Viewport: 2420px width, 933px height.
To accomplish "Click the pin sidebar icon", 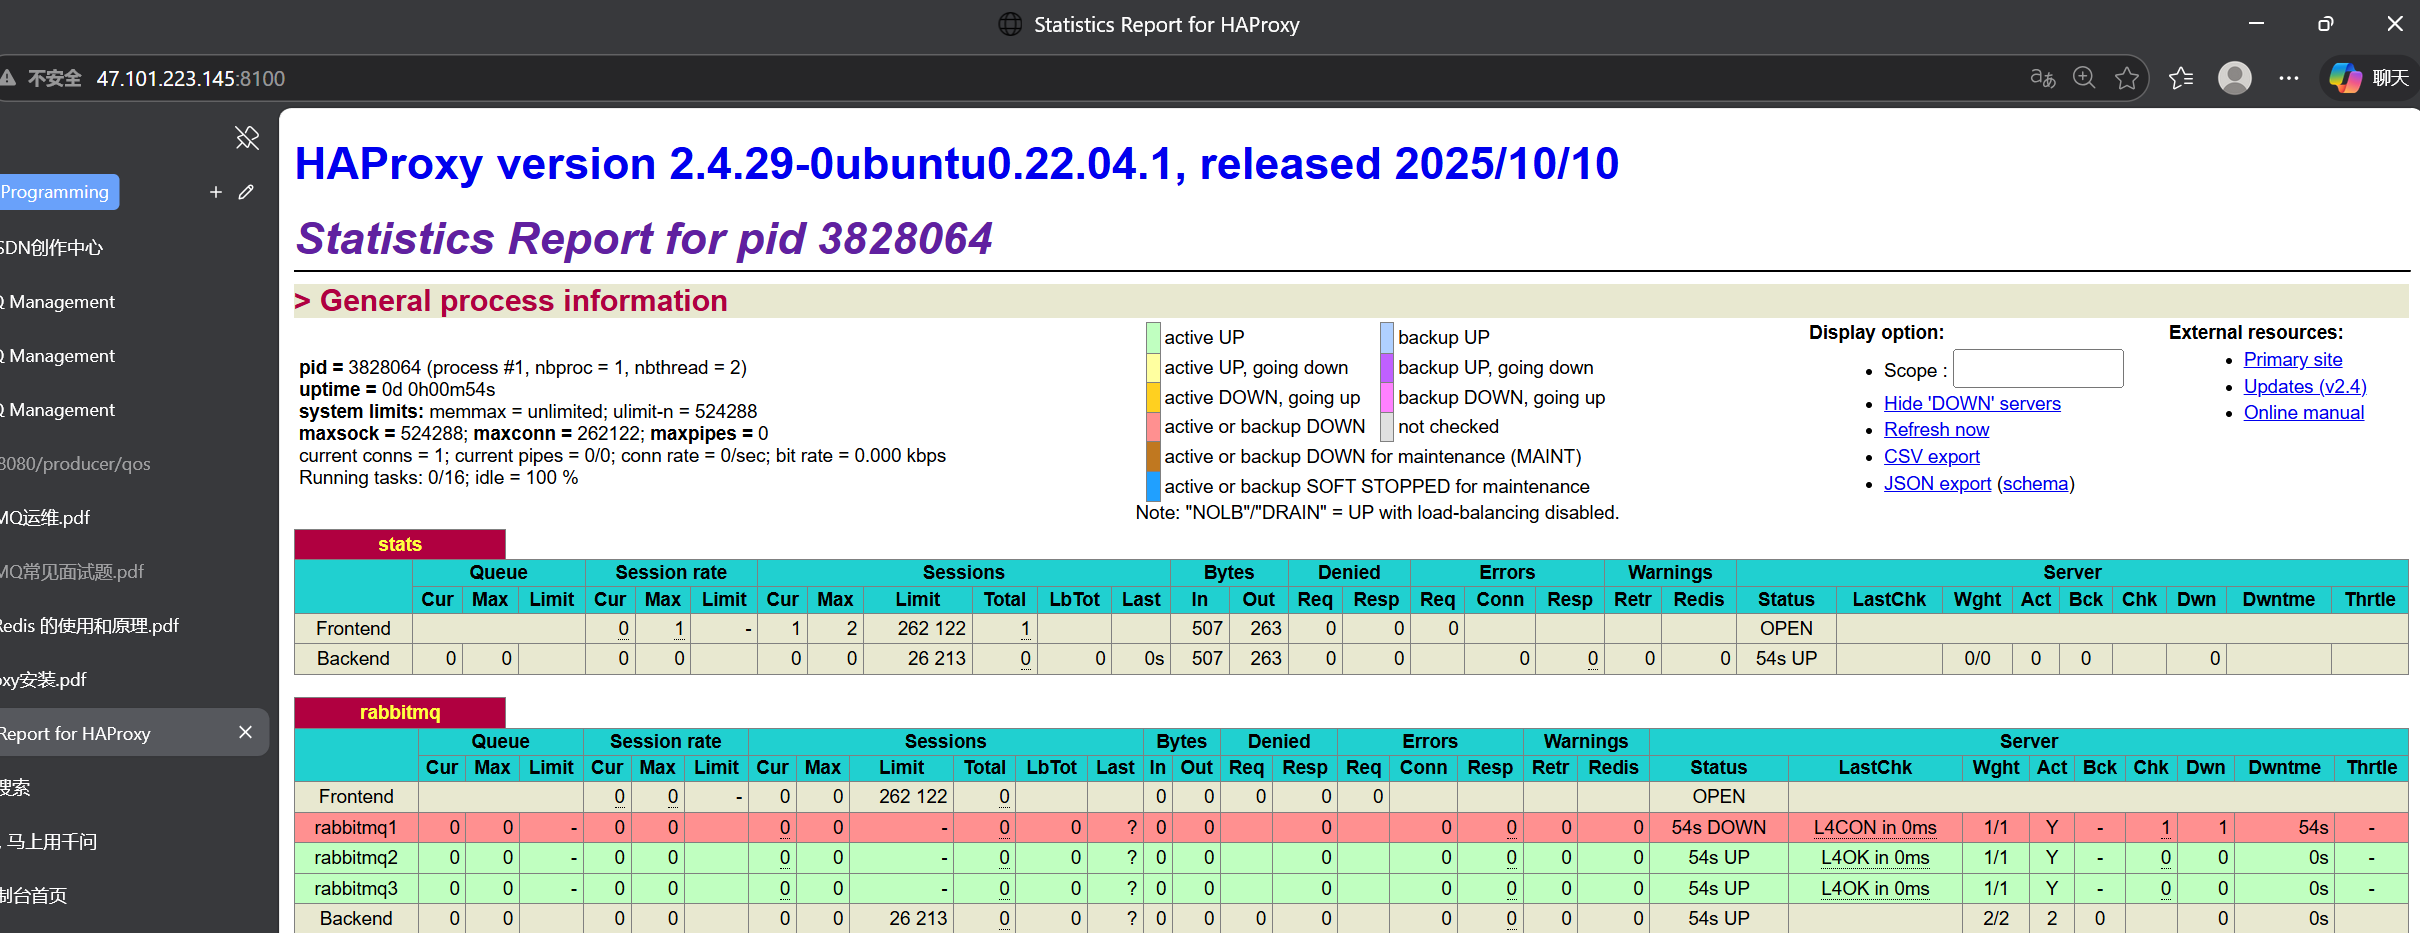I will 247,137.
